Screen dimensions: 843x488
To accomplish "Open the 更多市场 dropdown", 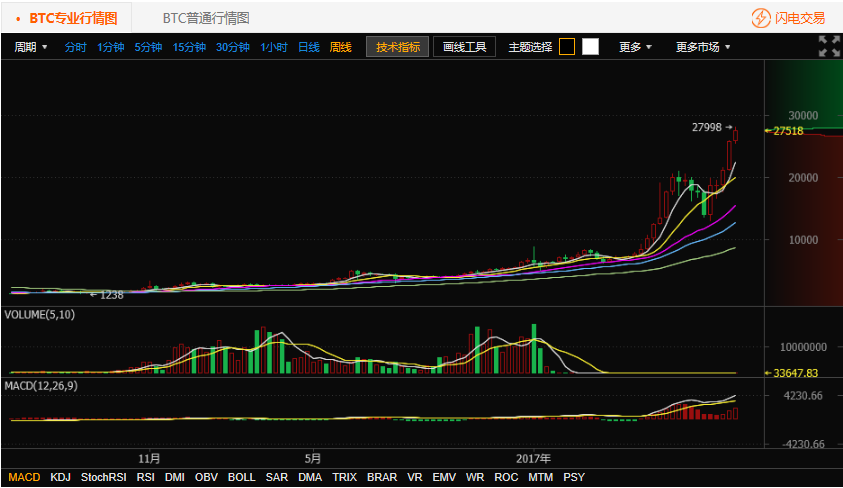I will 703,47.
